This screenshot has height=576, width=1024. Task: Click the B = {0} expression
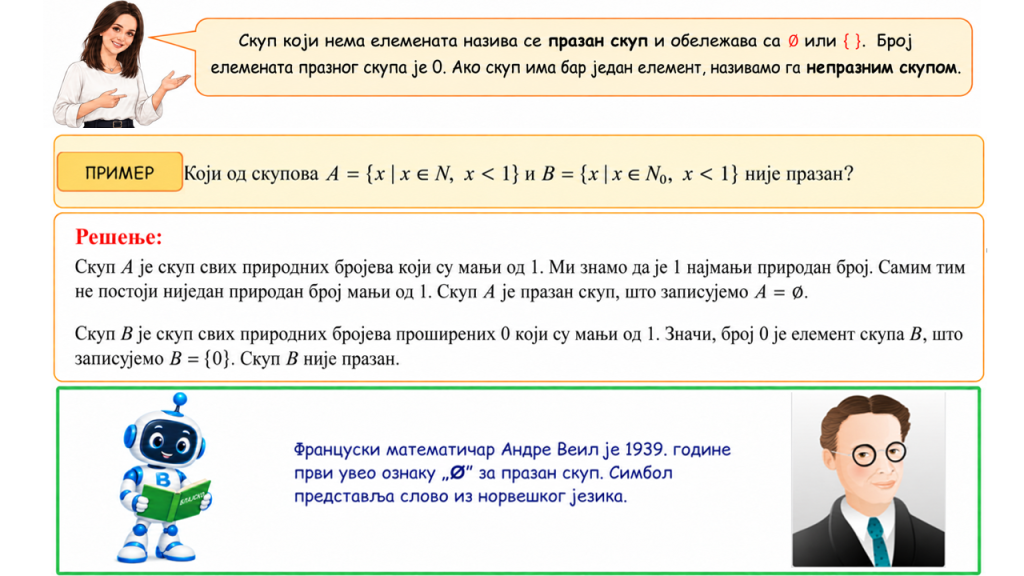coord(200,359)
